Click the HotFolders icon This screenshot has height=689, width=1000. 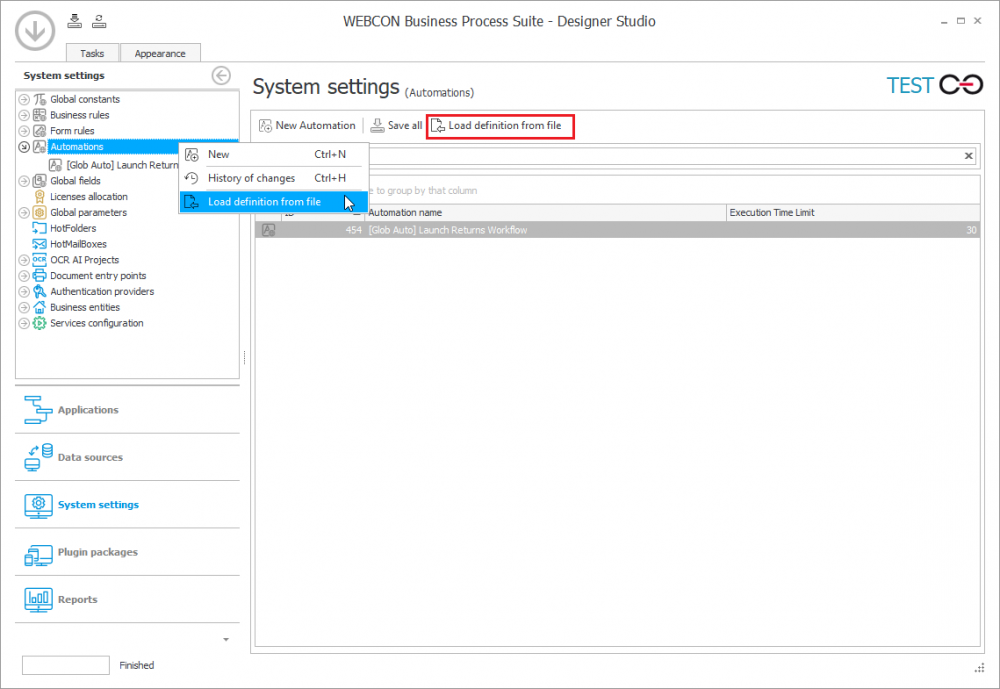[40, 228]
